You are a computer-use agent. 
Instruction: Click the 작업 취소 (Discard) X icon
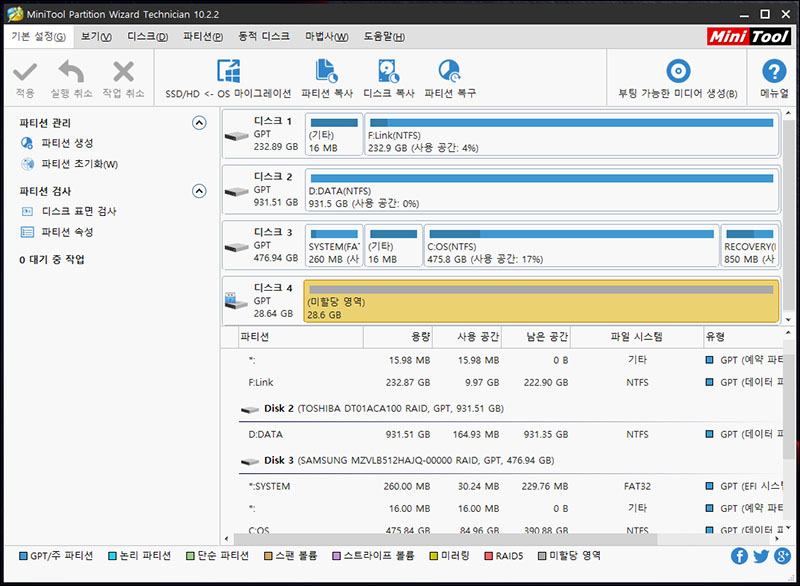pos(123,71)
